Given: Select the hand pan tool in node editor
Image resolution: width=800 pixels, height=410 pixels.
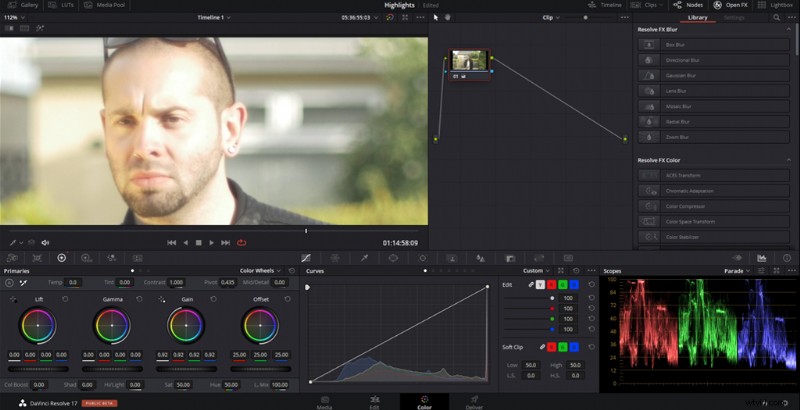Looking at the screenshot, I should (448, 17).
